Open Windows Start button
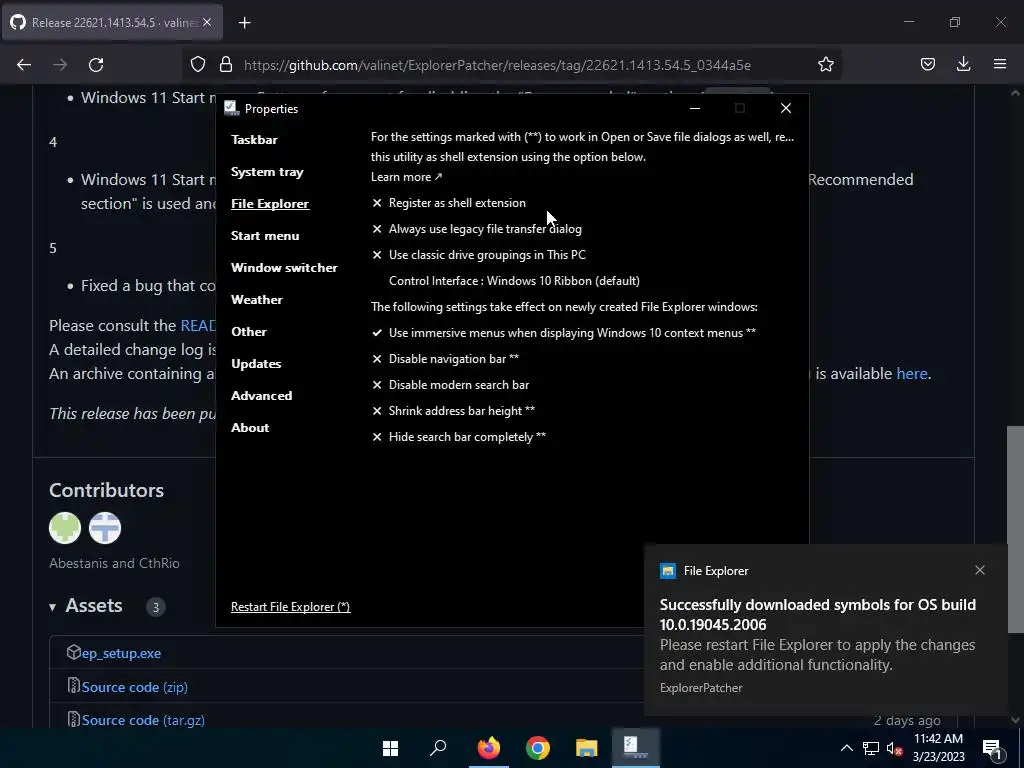The width and height of the screenshot is (1024, 768). [391, 748]
